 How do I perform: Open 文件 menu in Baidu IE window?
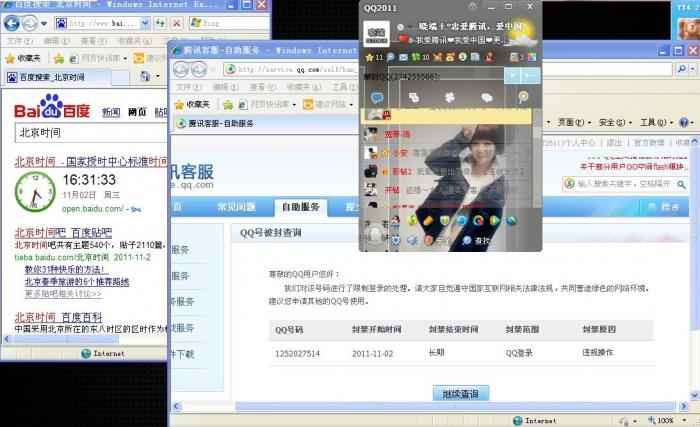coord(20,41)
